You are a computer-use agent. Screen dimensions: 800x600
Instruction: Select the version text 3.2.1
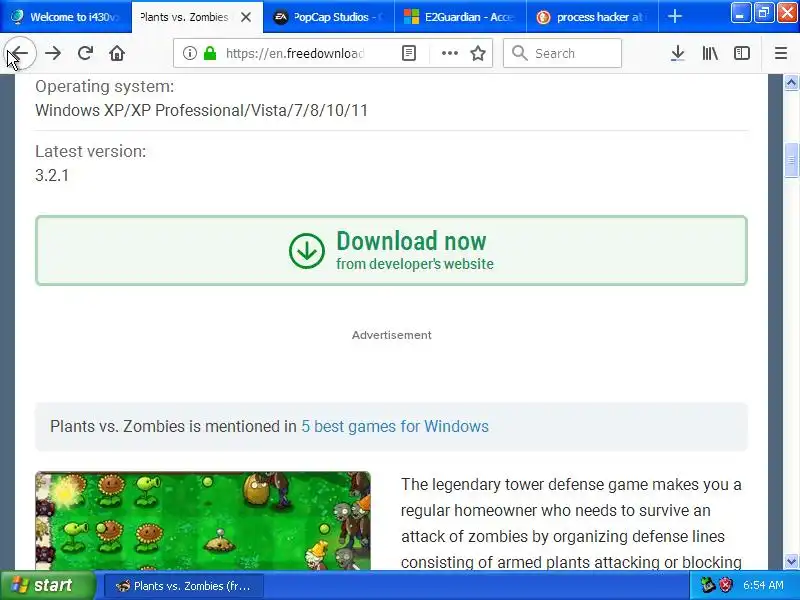tap(52, 176)
